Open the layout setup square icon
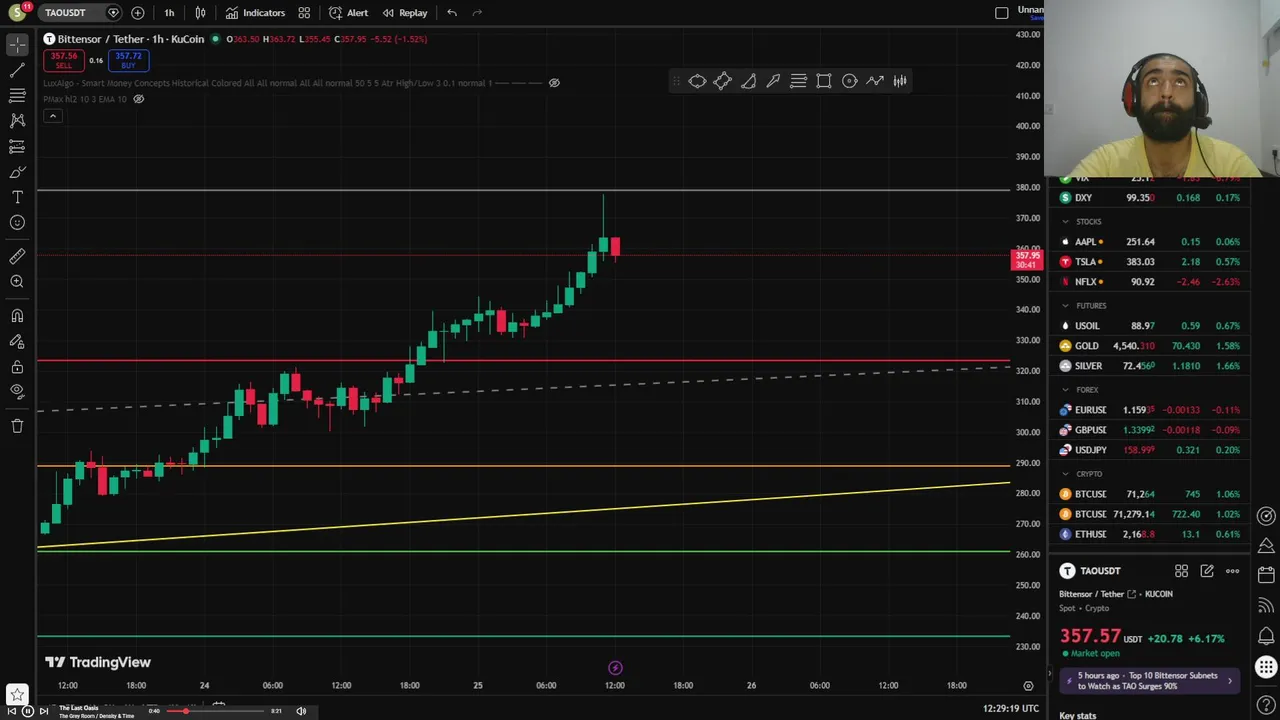This screenshot has width=1280, height=720. pyautogui.click(x=1002, y=13)
